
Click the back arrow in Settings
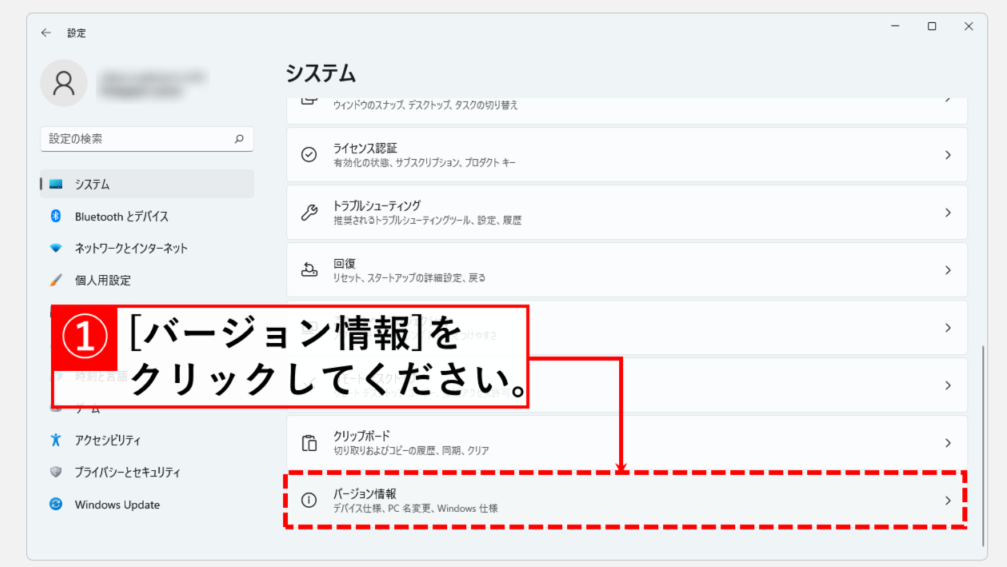(x=46, y=33)
